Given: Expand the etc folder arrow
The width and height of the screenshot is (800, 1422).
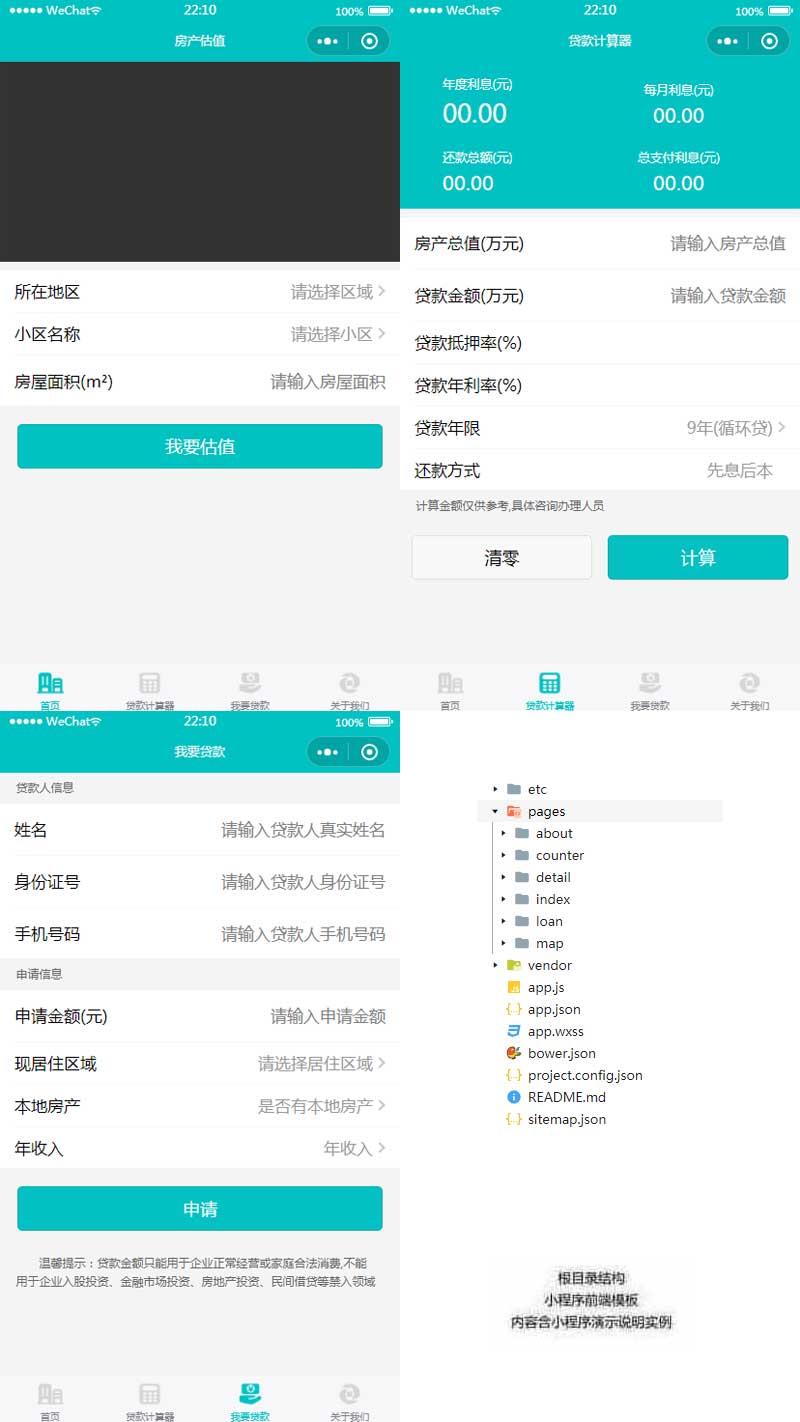Looking at the screenshot, I should [x=495, y=789].
